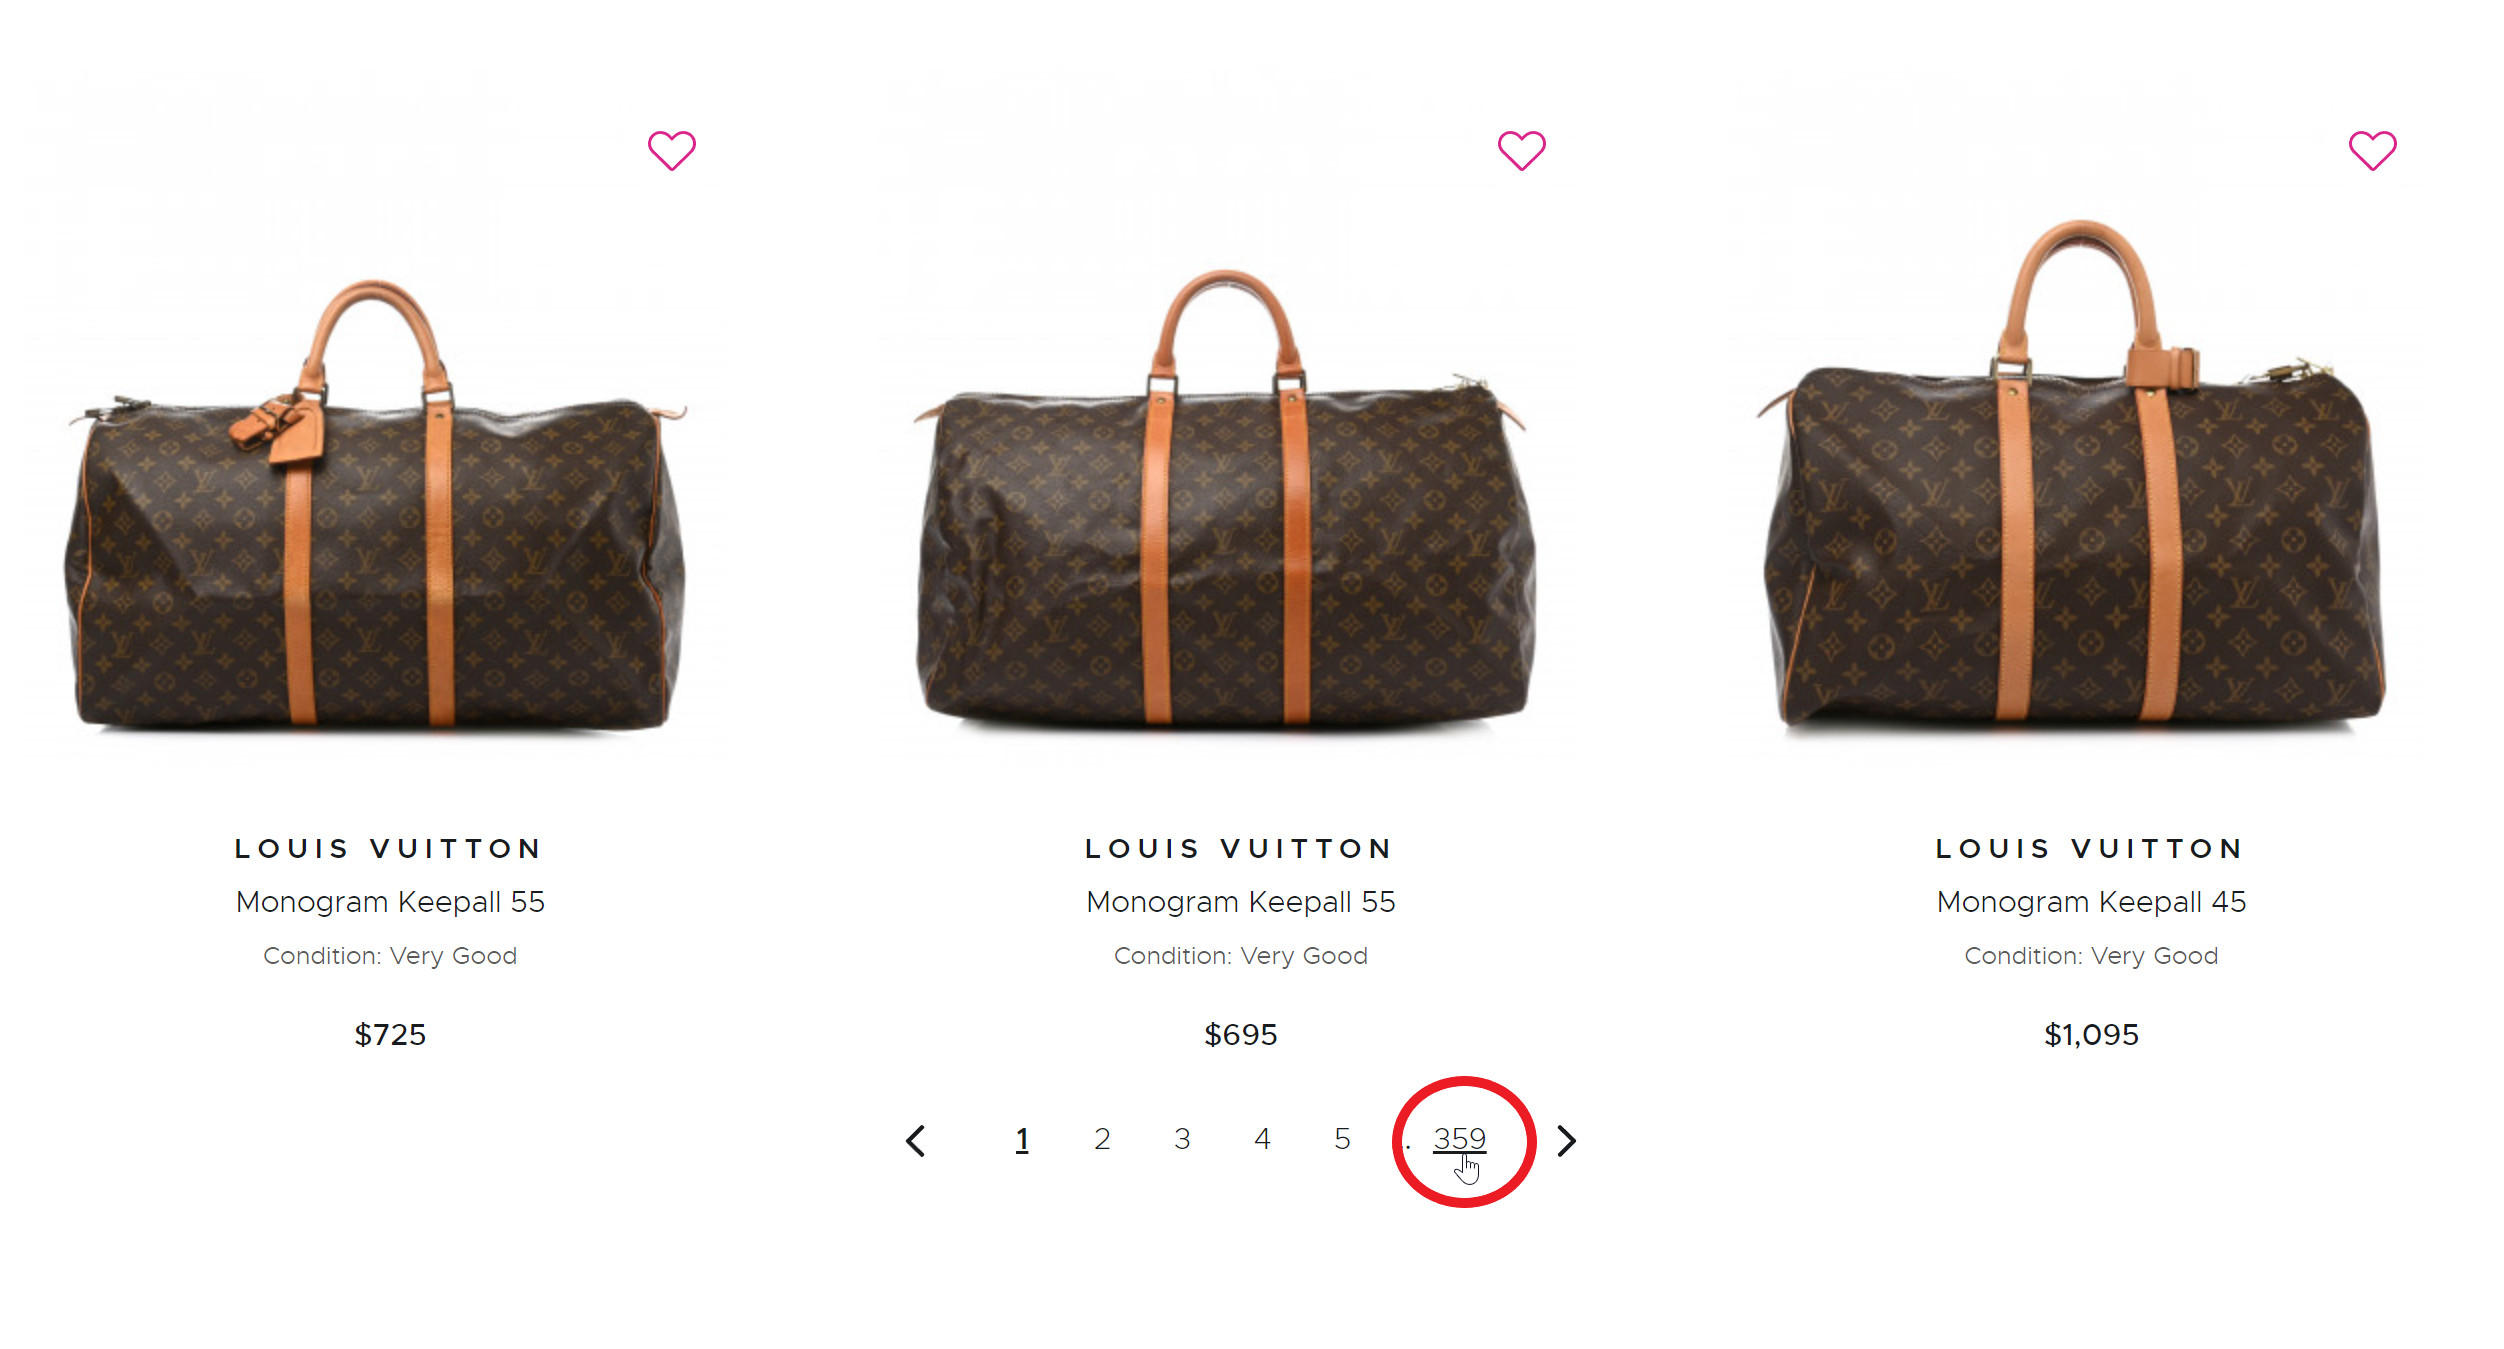
Task: Open first Monogram Keepall 55 title link
Action: tap(390, 902)
